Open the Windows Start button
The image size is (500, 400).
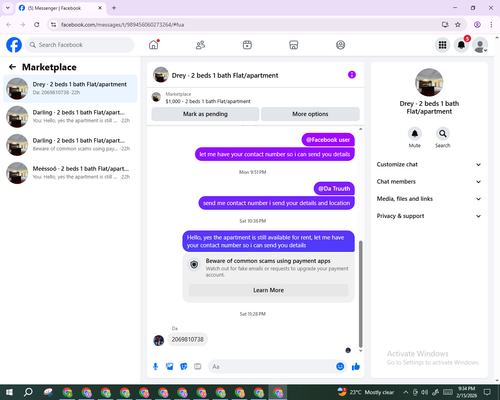pyautogui.click(x=9, y=392)
